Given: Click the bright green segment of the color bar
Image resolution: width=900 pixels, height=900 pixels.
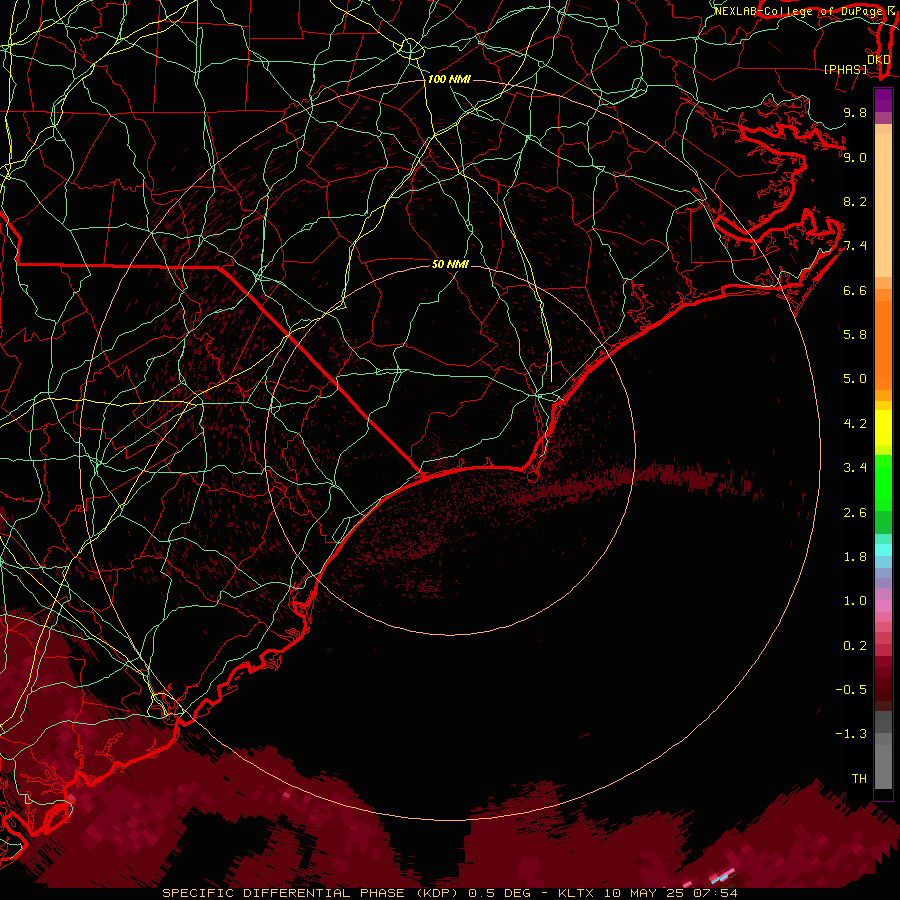Looking at the screenshot, I should [x=883, y=482].
